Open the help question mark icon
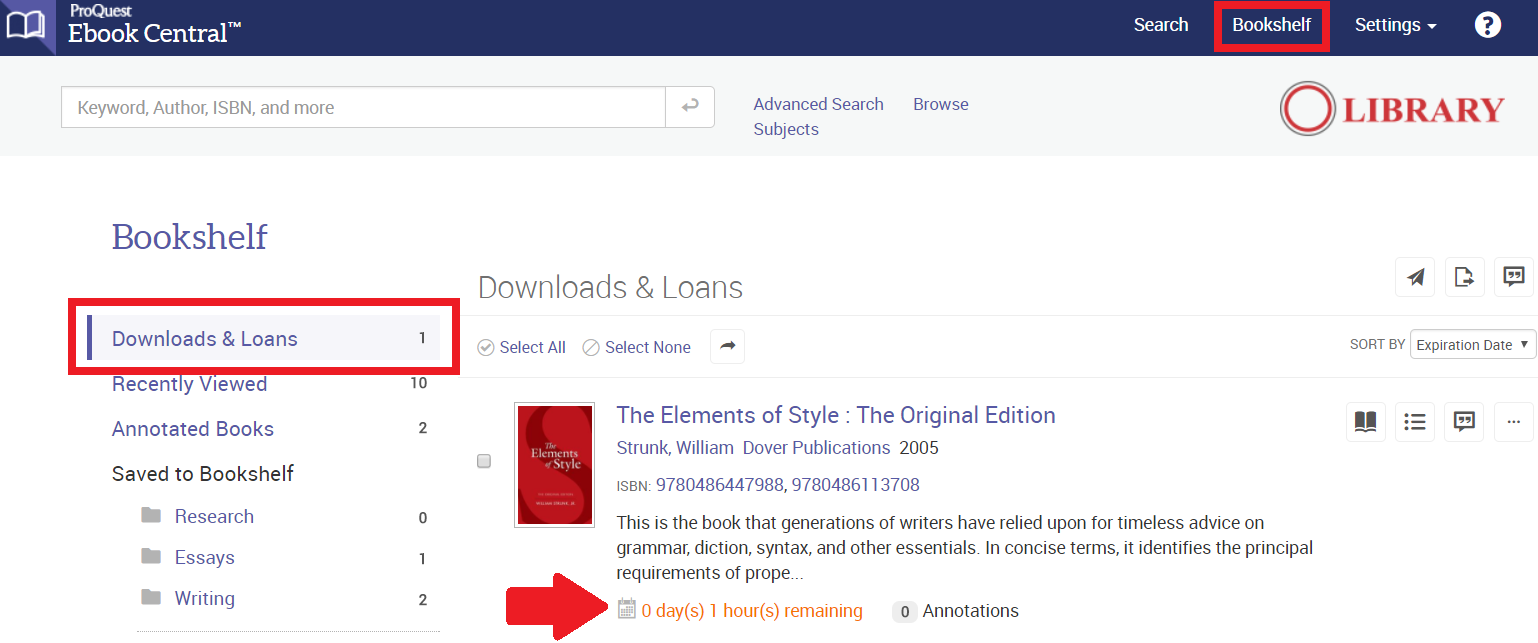Viewport: 1538px width, 643px height. 1488,25
